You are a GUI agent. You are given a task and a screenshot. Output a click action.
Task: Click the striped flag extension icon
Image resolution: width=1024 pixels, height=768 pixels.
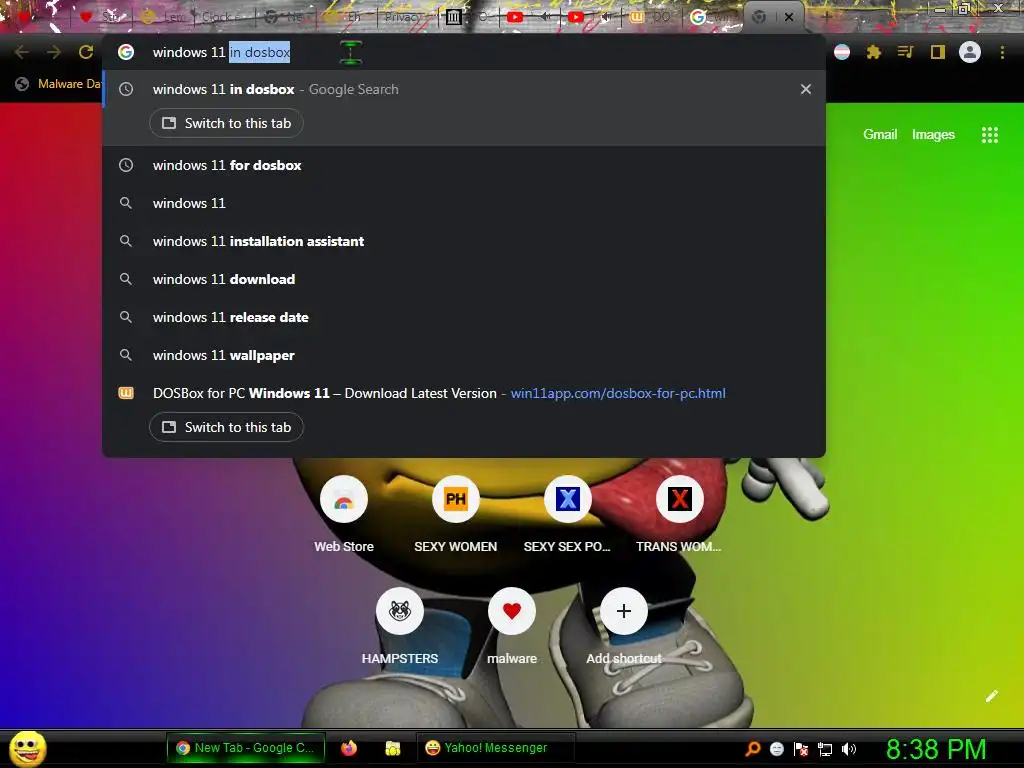842,52
